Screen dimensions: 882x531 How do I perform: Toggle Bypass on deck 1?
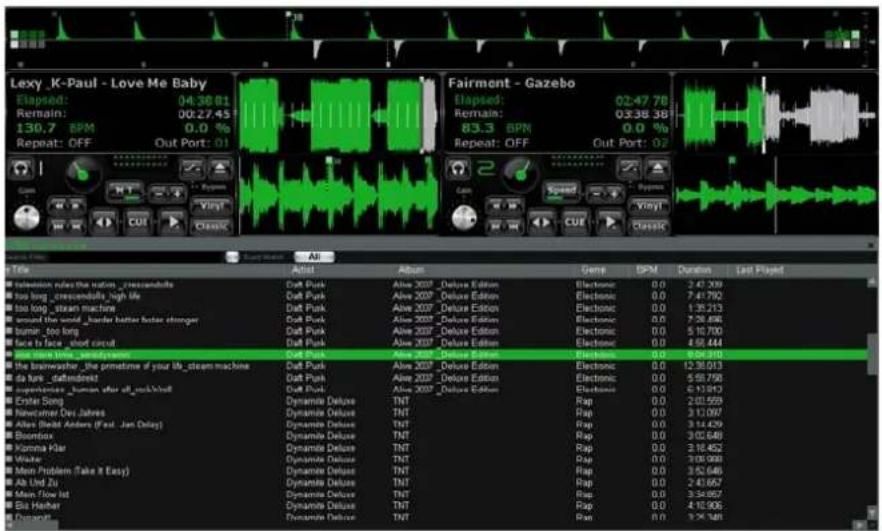(x=212, y=187)
